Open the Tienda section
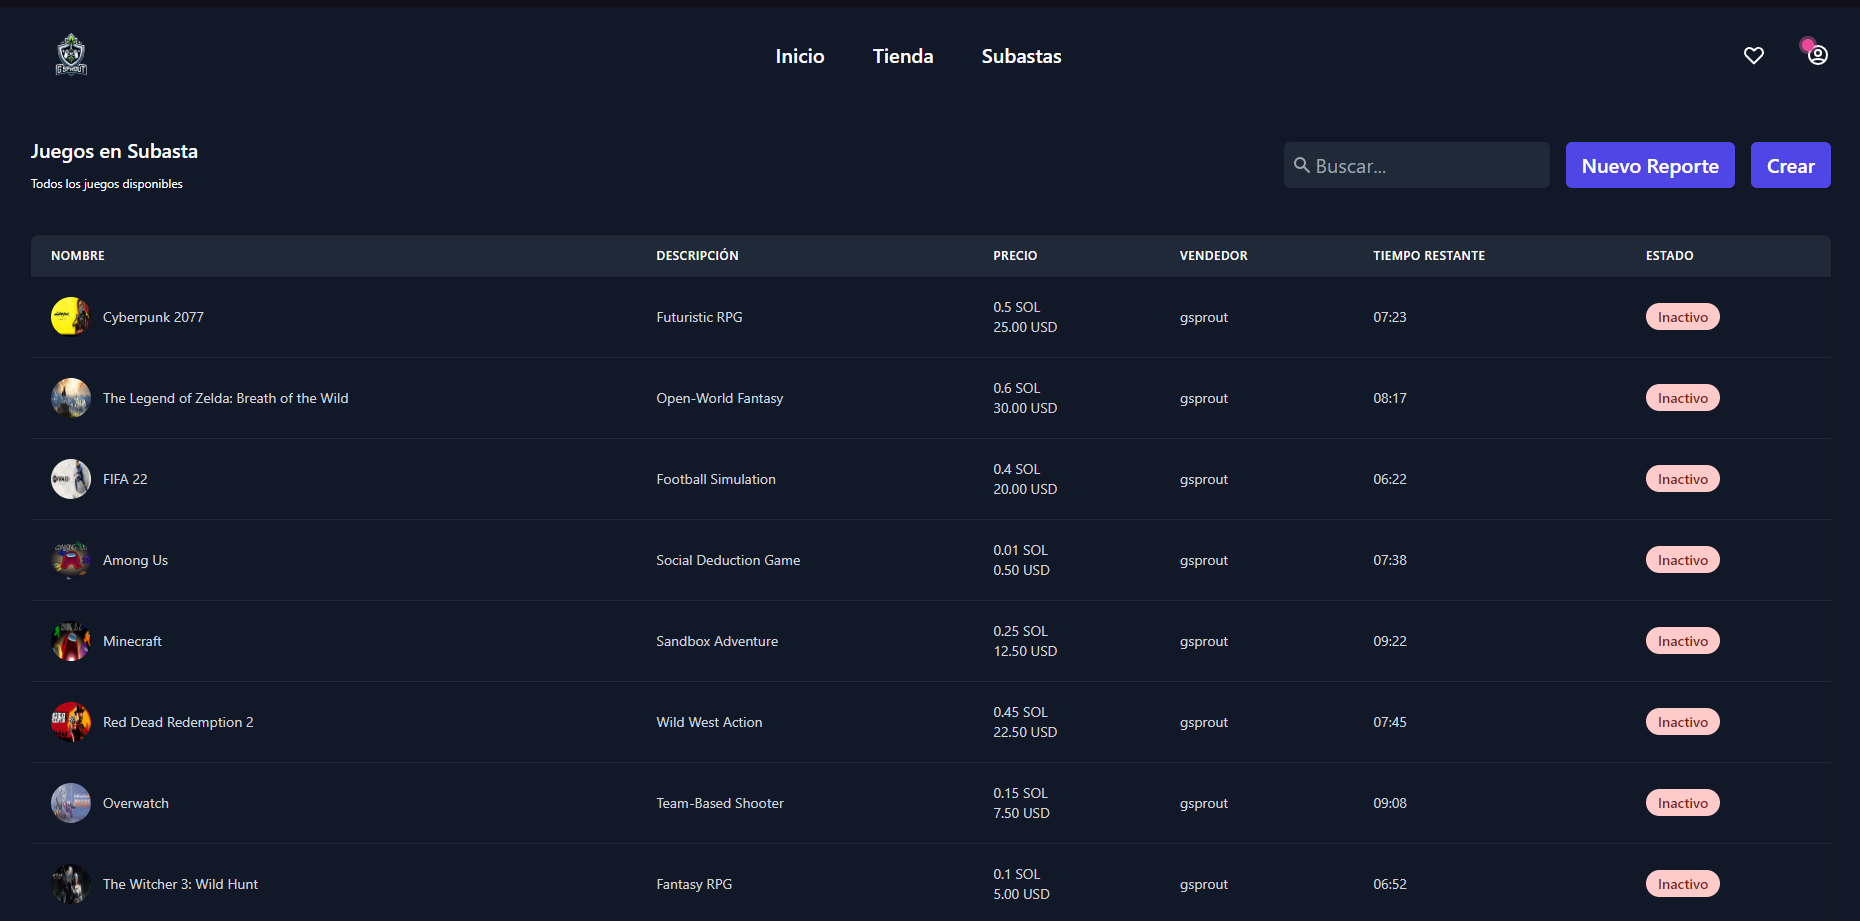The image size is (1860, 921). click(903, 56)
